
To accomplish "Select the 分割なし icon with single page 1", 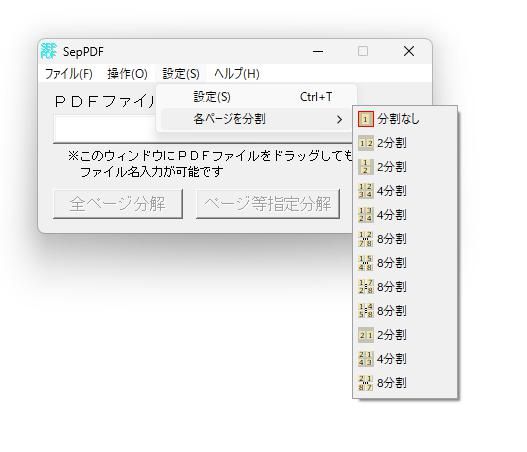I will point(366,119).
